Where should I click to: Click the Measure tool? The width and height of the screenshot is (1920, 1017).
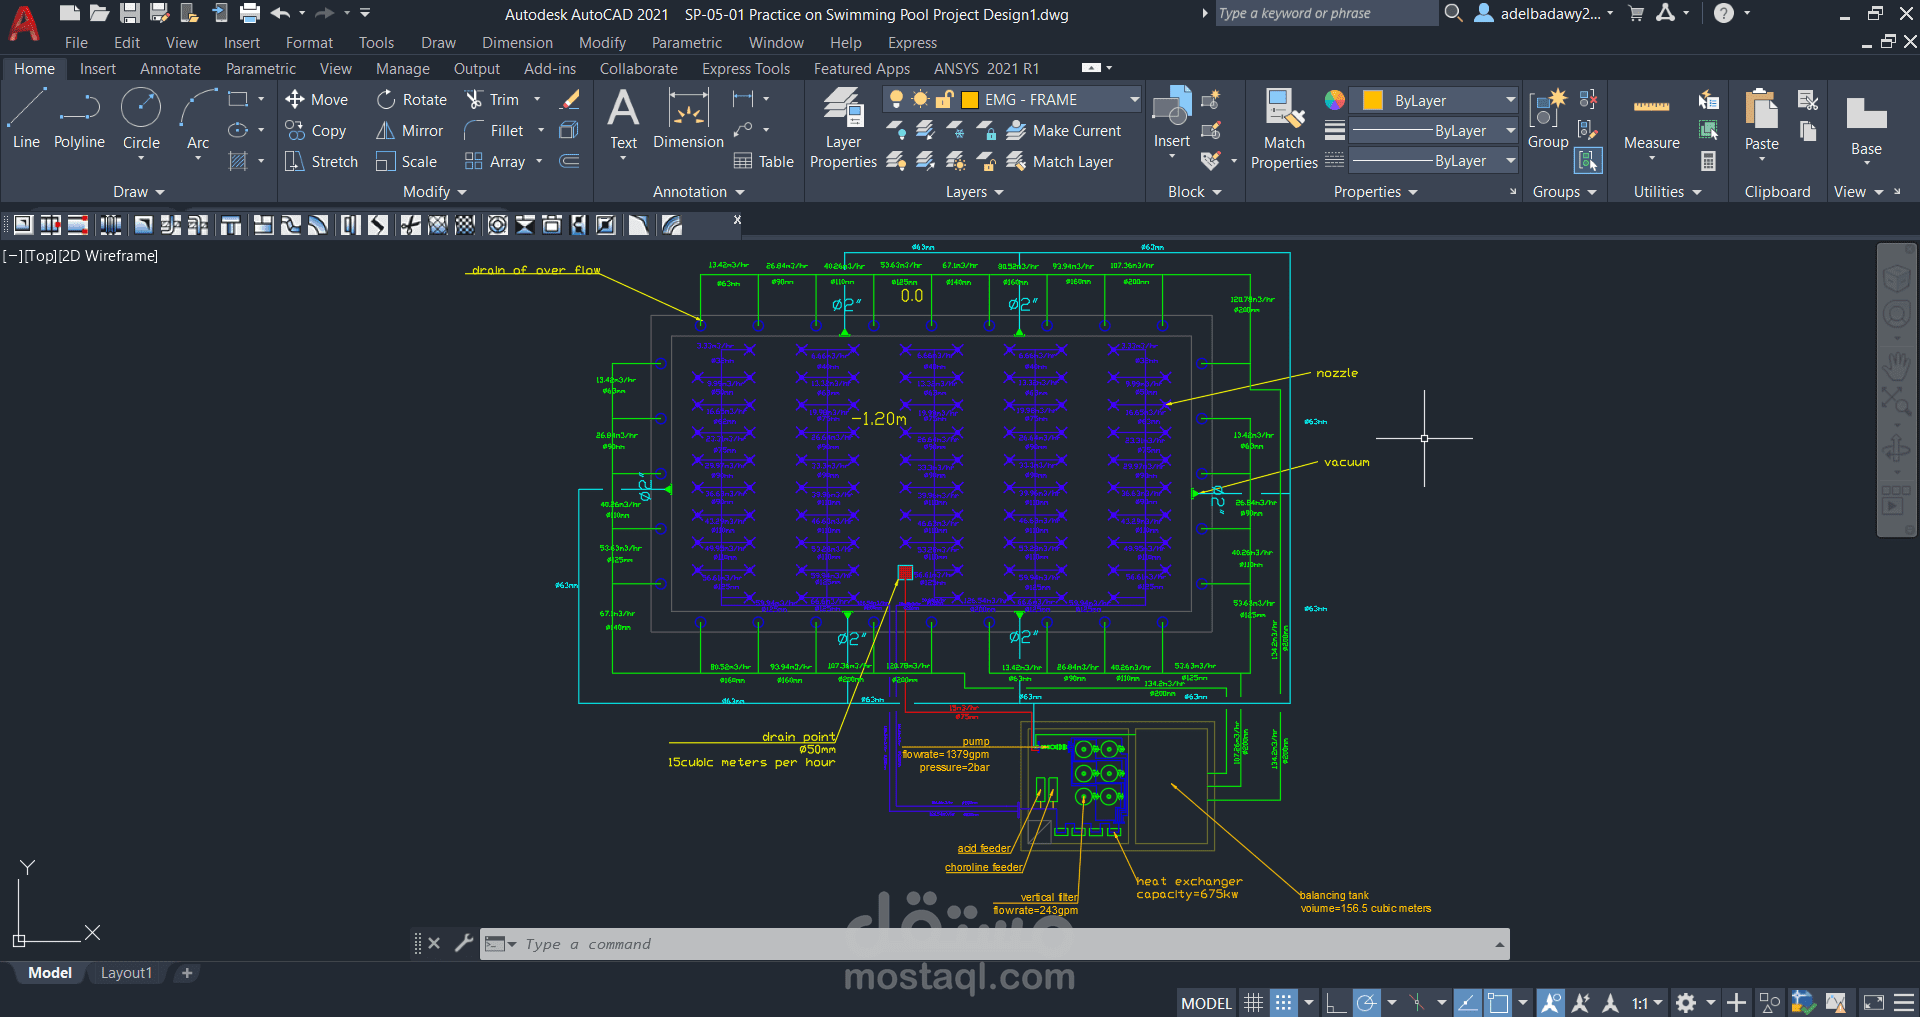click(1652, 120)
